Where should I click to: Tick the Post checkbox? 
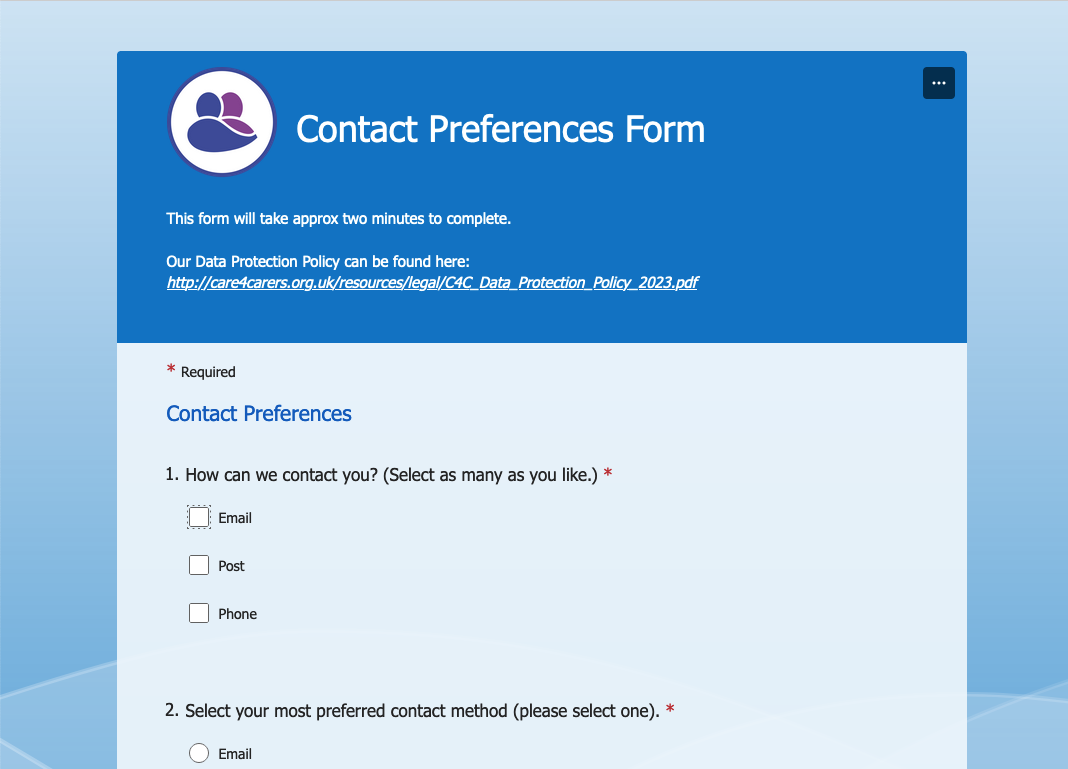pyautogui.click(x=199, y=565)
